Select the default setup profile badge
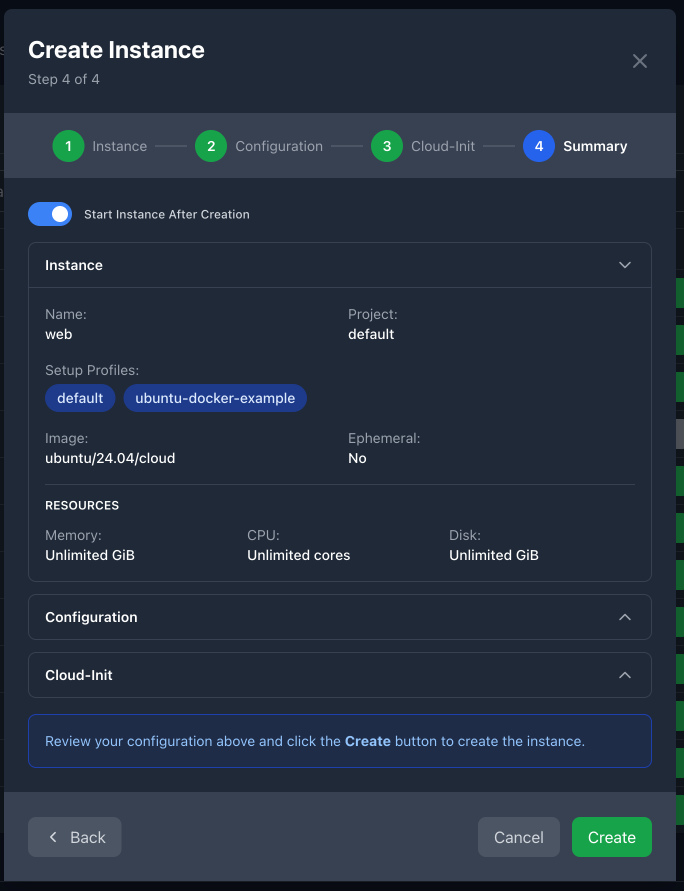This screenshot has height=891, width=684. point(79,398)
